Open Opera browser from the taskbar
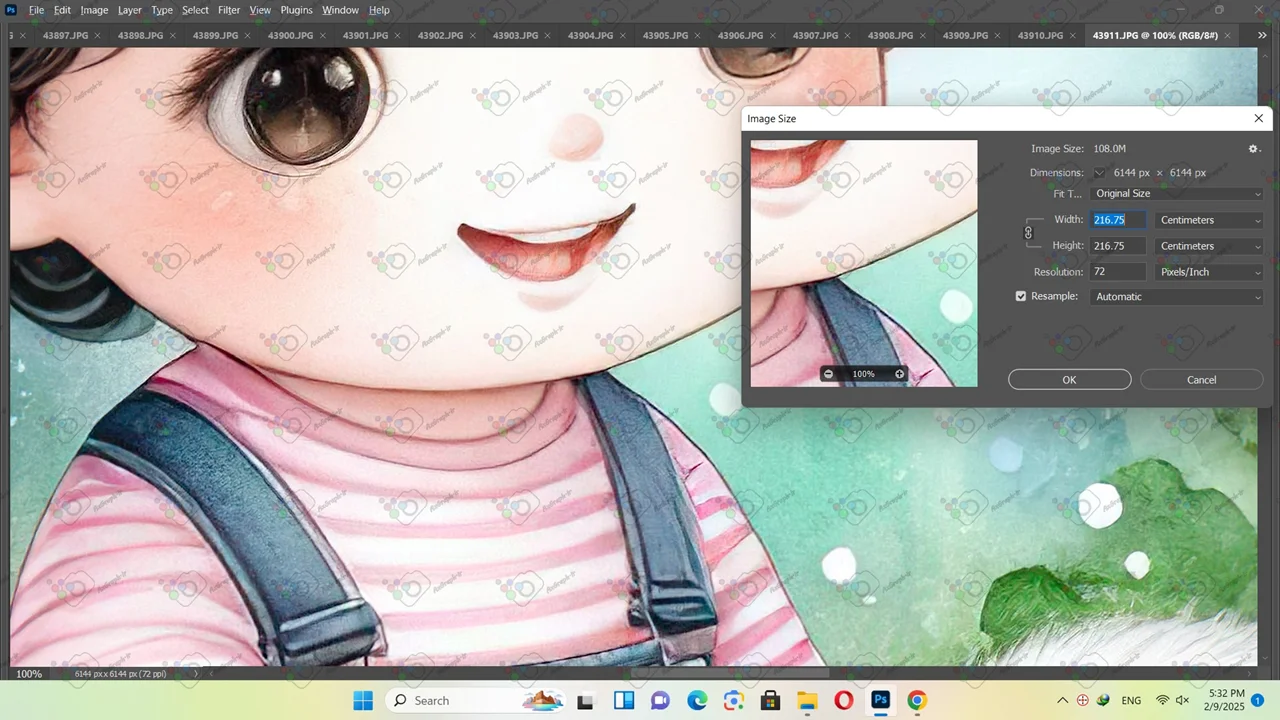Screen dimensions: 1280x720 (843, 700)
